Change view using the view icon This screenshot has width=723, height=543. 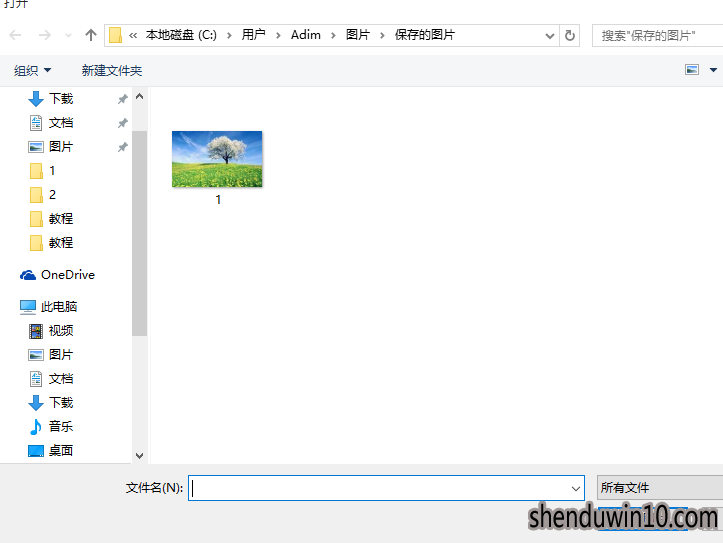pos(692,70)
